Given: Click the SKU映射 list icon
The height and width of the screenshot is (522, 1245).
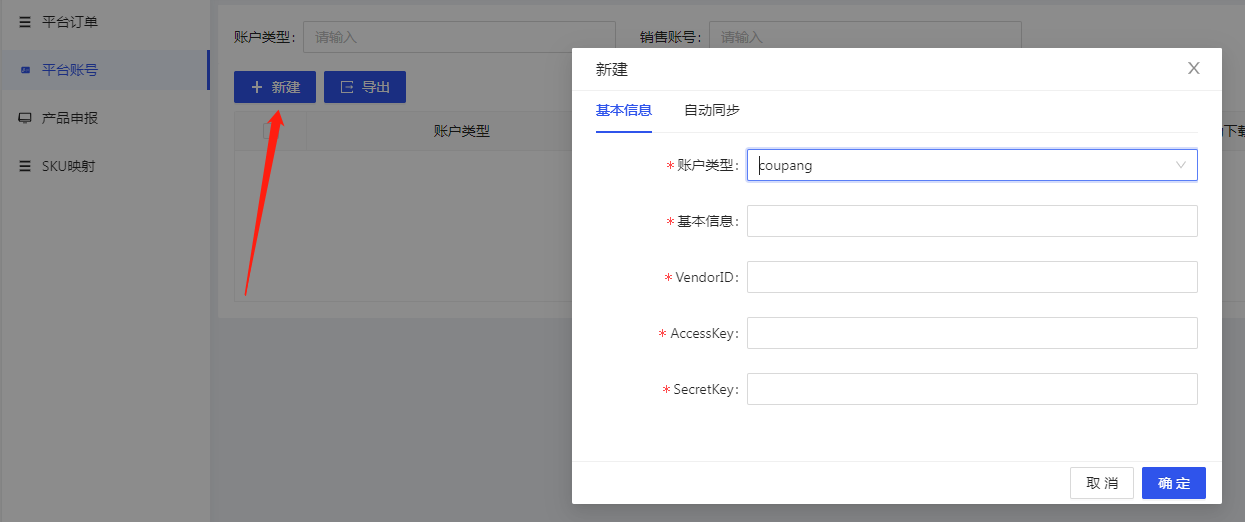Looking at the screenshot, I should pyautogui.click(x=25, y=166).
